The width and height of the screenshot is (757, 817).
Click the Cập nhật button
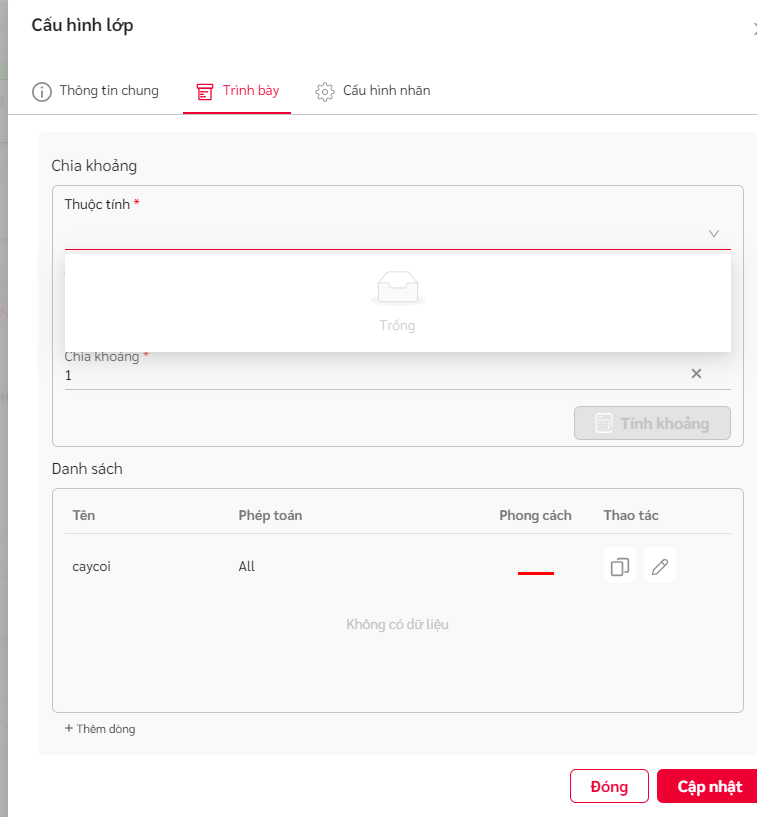point(709,786)
